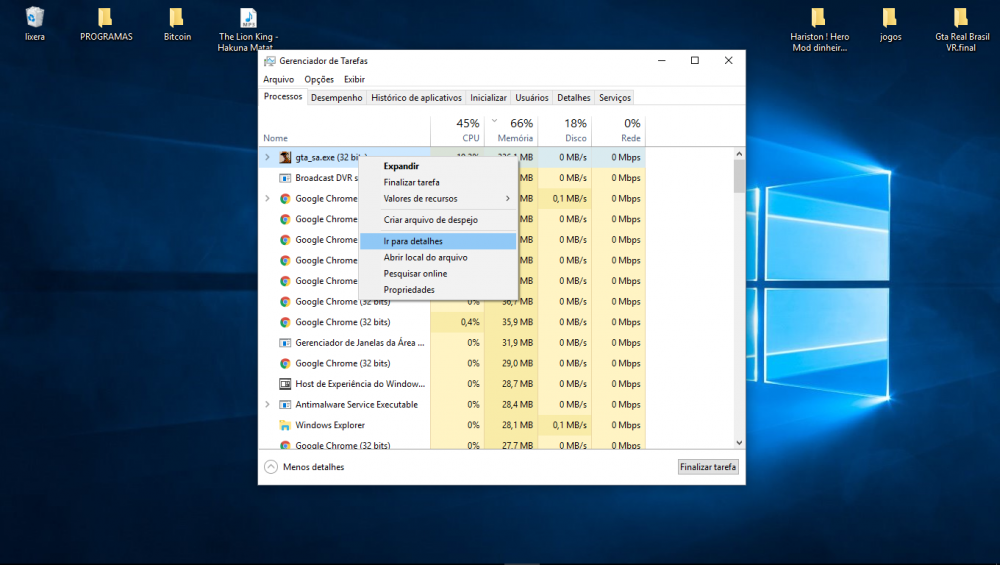The image size is (1000, 565).
Task: Choose Criar arquivo de despejo
Action: pos(438,219)
